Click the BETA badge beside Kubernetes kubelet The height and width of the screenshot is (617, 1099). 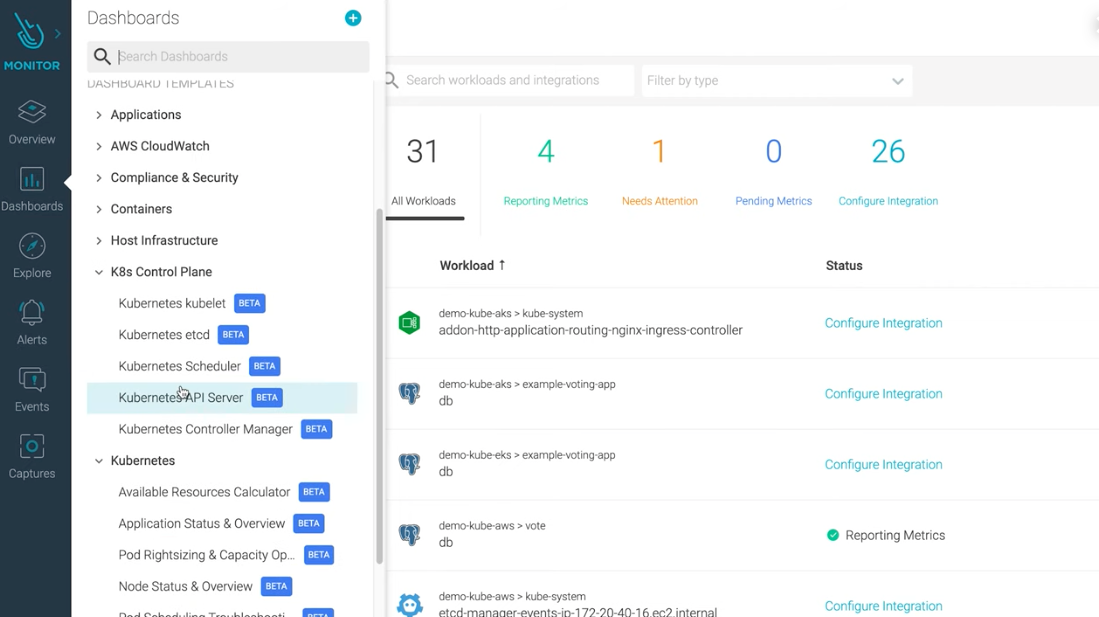[250, 304]
